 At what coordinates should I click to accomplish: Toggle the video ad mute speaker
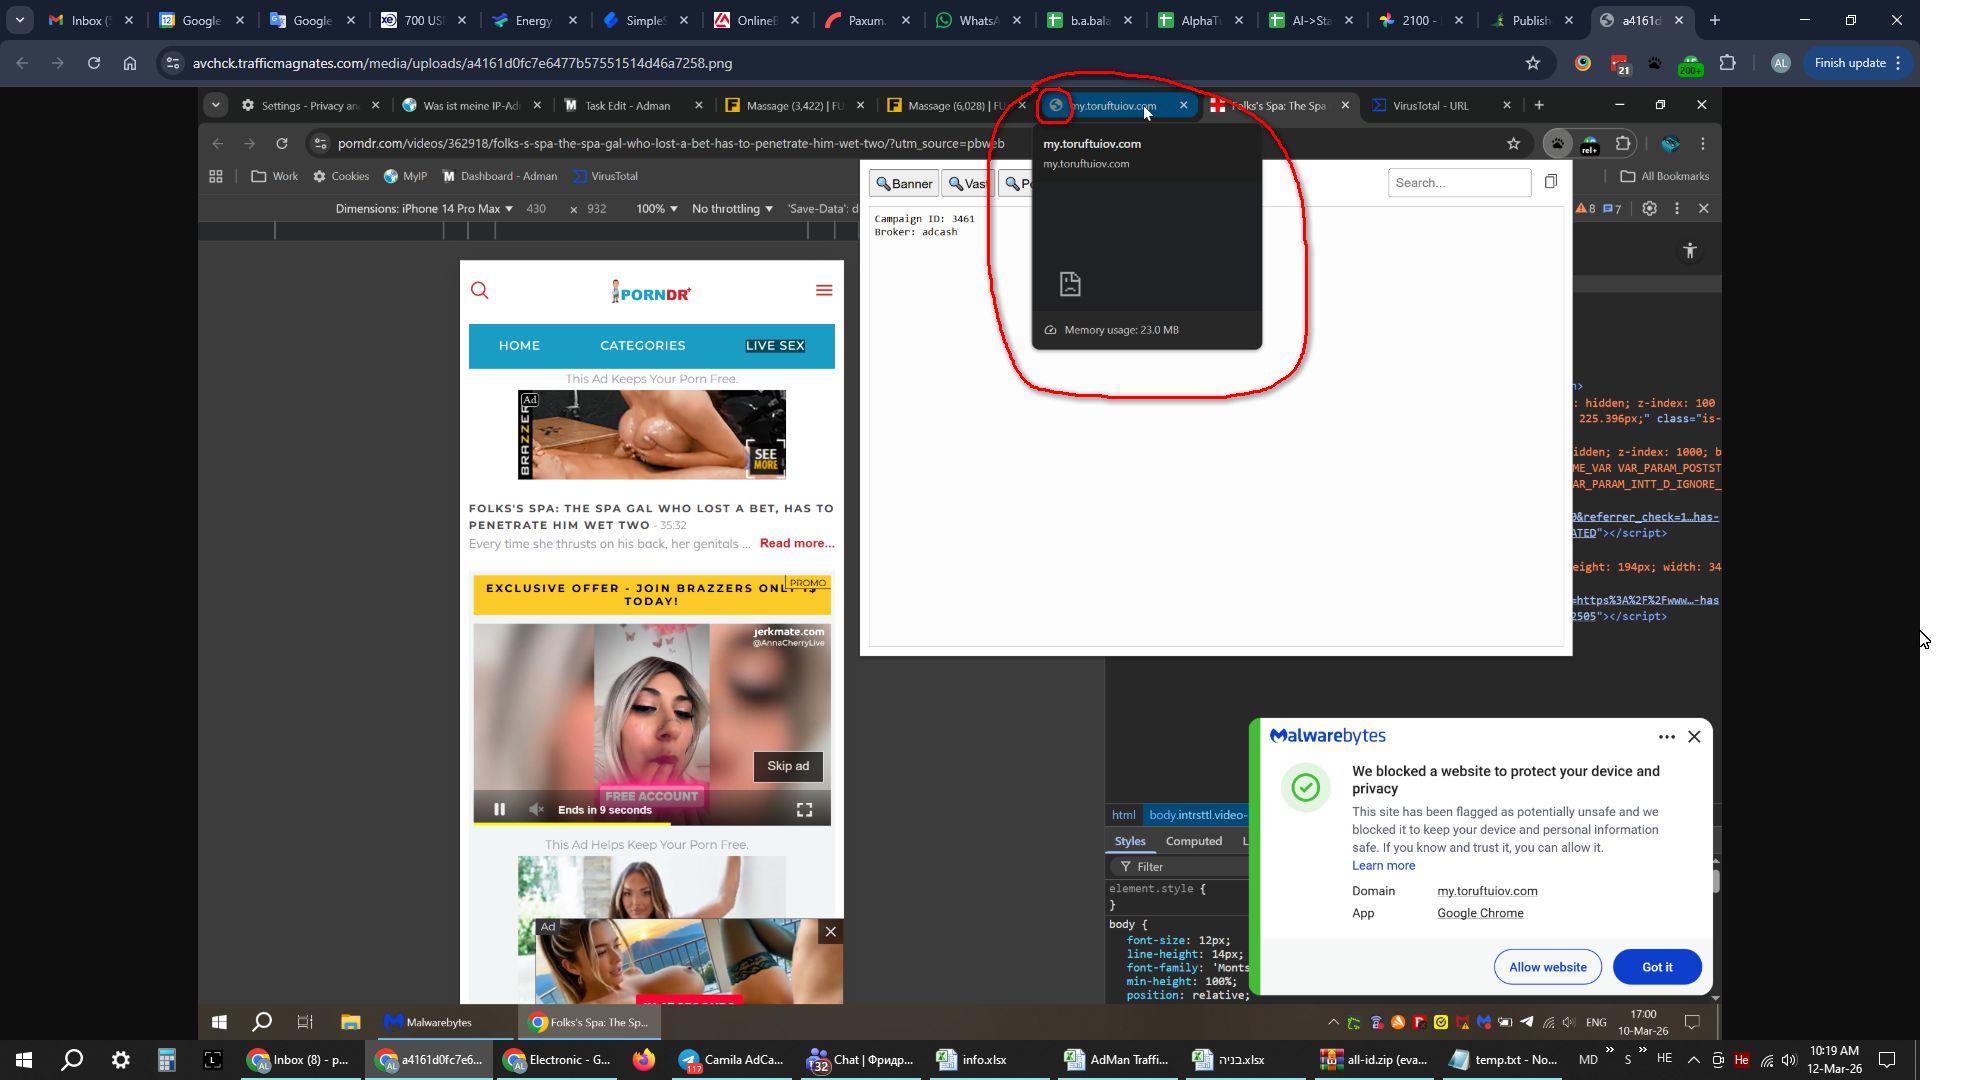536,810
